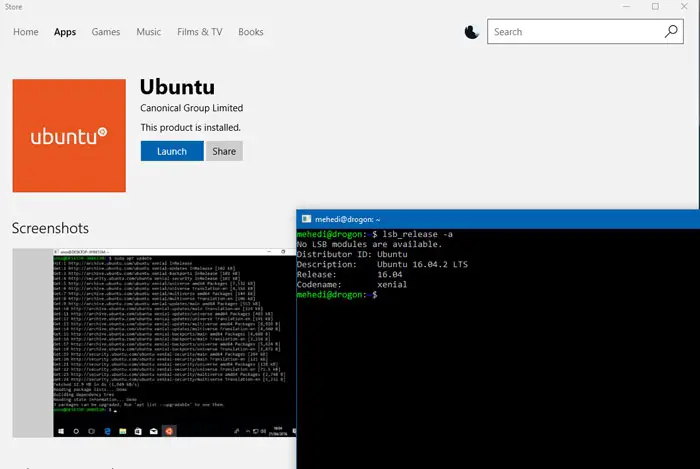Click the Ubuntu app title heading
This screenshot has height=469, width=700.
click(177, 87)
